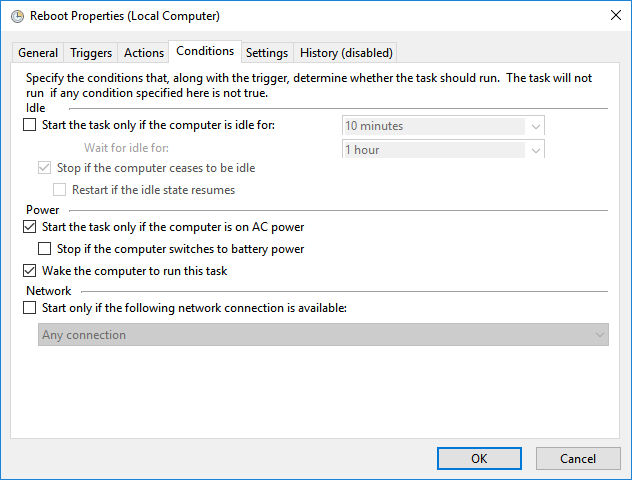Screen dimensions: 632x480
Task: Click the clock icon in title bar
Action: (17, 16)
